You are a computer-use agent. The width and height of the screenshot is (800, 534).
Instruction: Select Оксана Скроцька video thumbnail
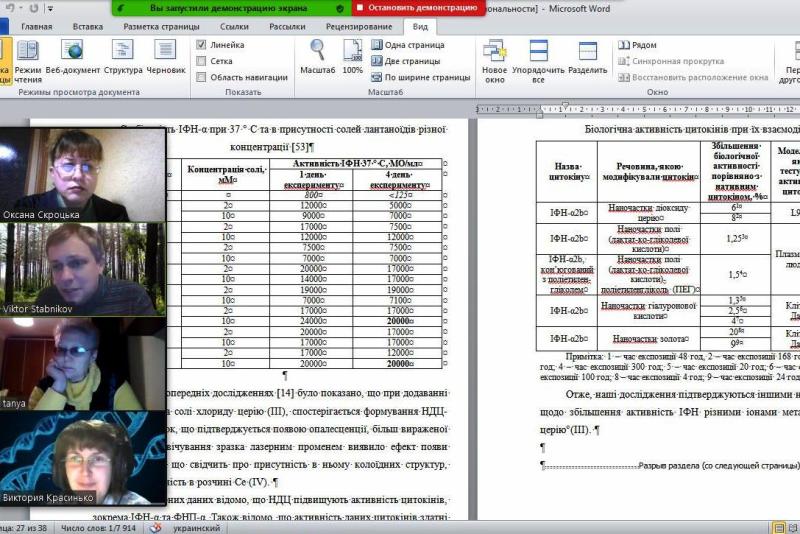[x=83, y=174]
